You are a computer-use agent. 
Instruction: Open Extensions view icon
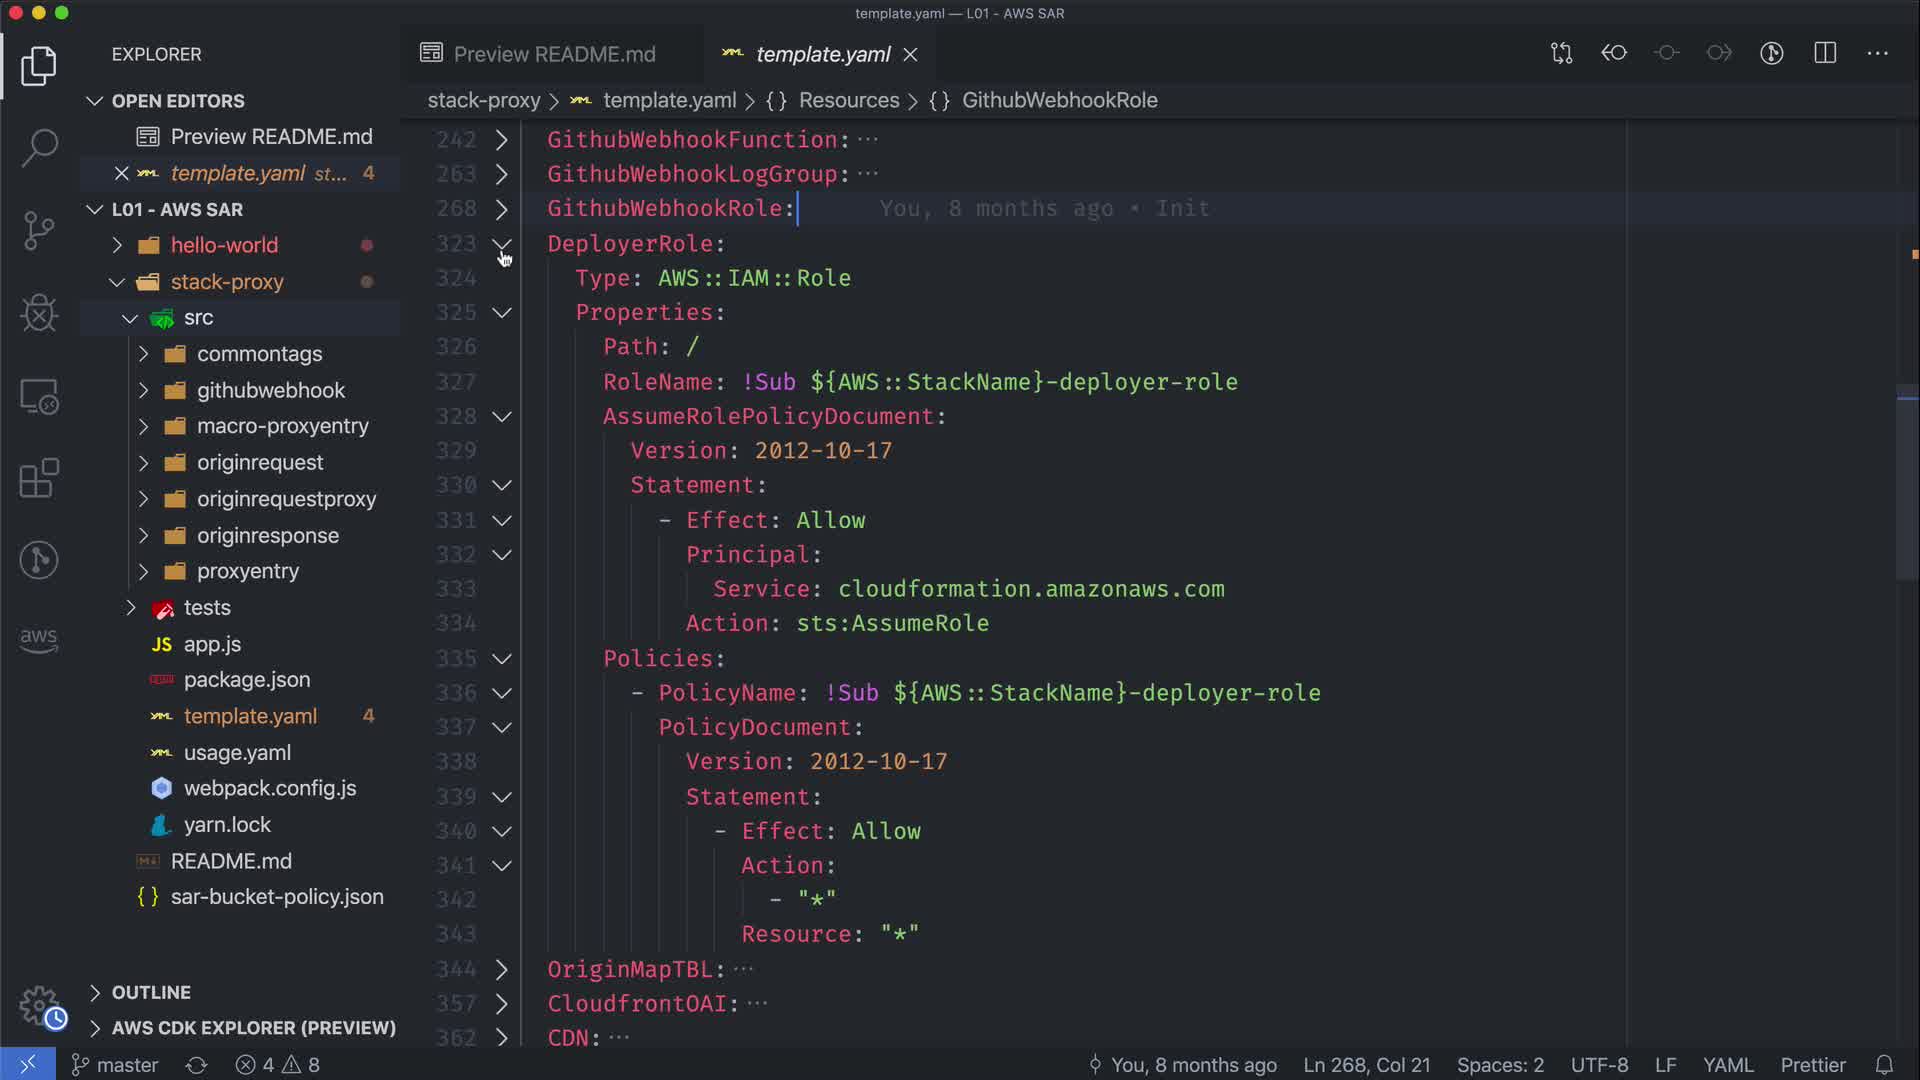pos(39,478)
